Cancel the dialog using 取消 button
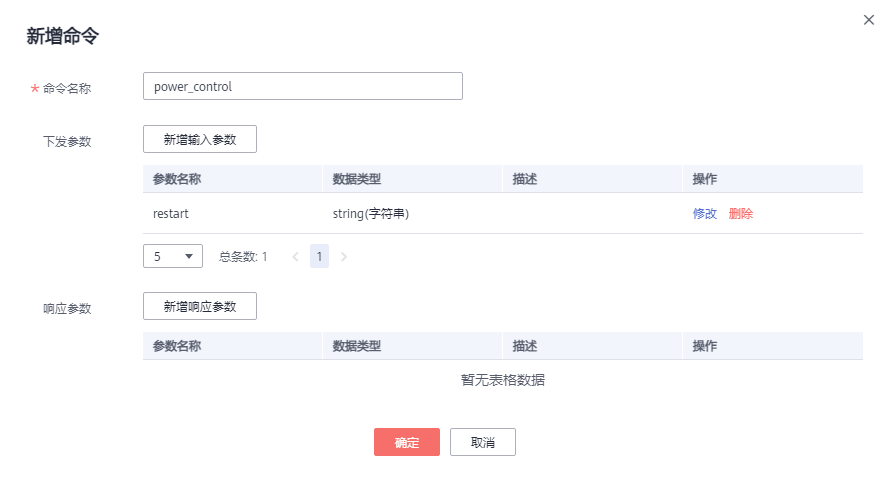Screen dimensions: 891x485 coord(483,443)
